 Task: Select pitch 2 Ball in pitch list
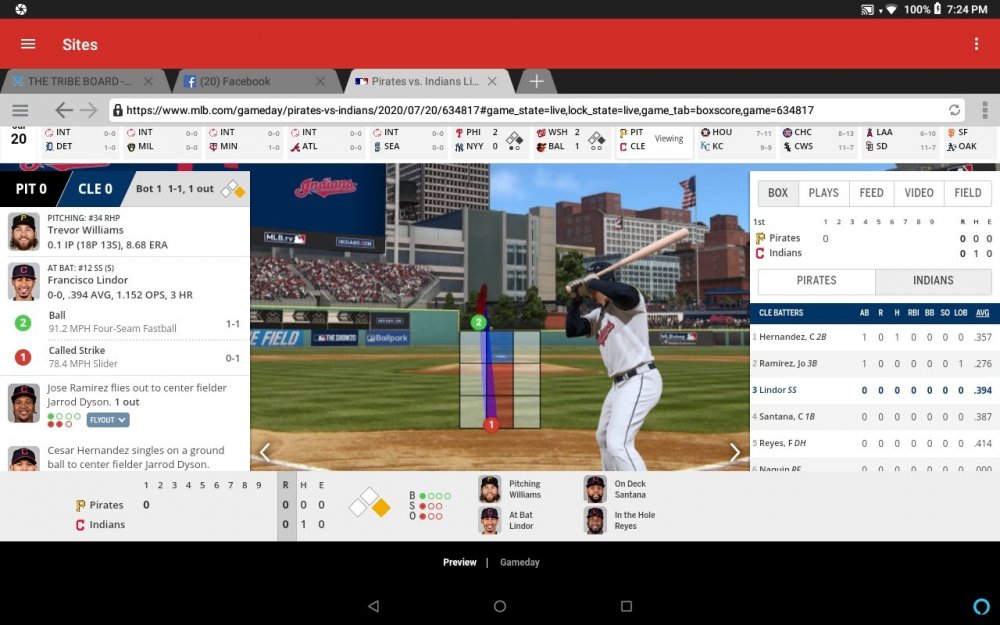(x=125, y=323)
